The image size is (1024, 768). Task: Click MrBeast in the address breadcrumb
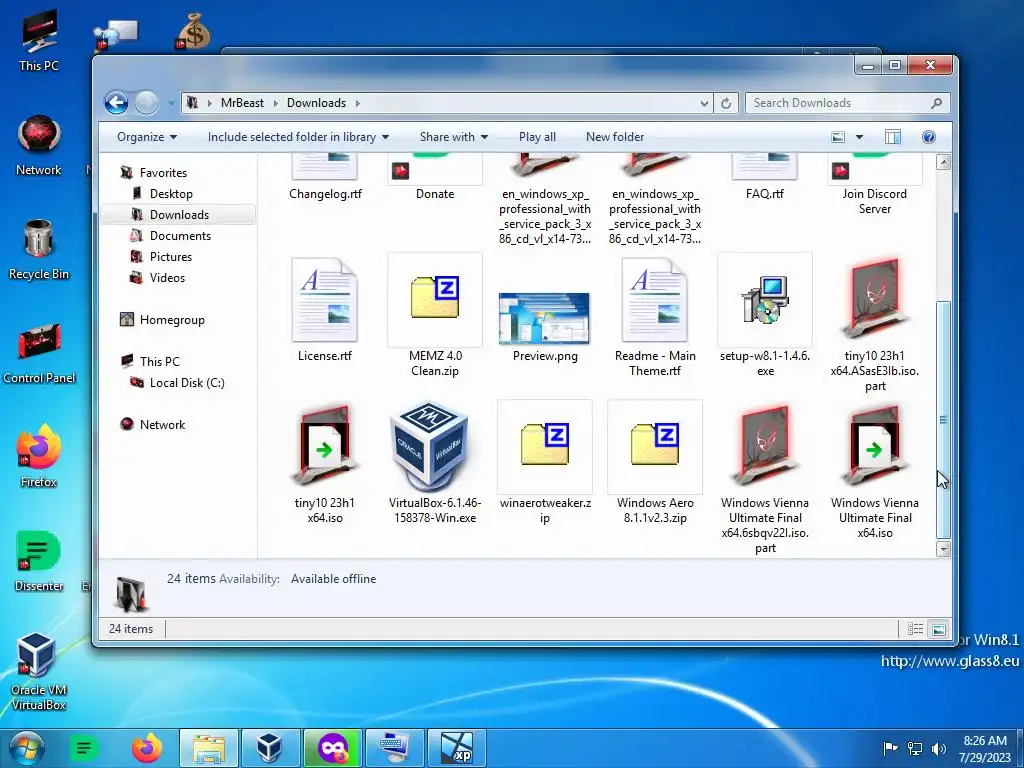click(x=242, y=103)
